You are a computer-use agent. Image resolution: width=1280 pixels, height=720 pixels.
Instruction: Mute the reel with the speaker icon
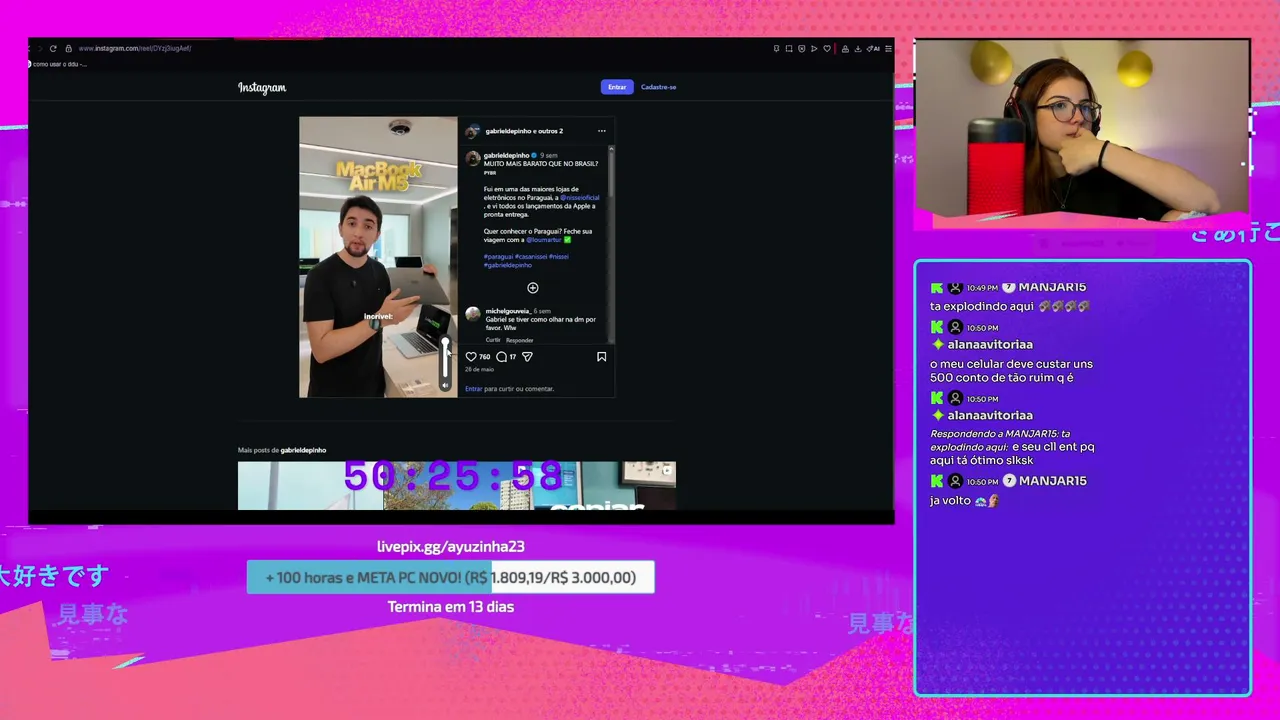tap(446, 385)
